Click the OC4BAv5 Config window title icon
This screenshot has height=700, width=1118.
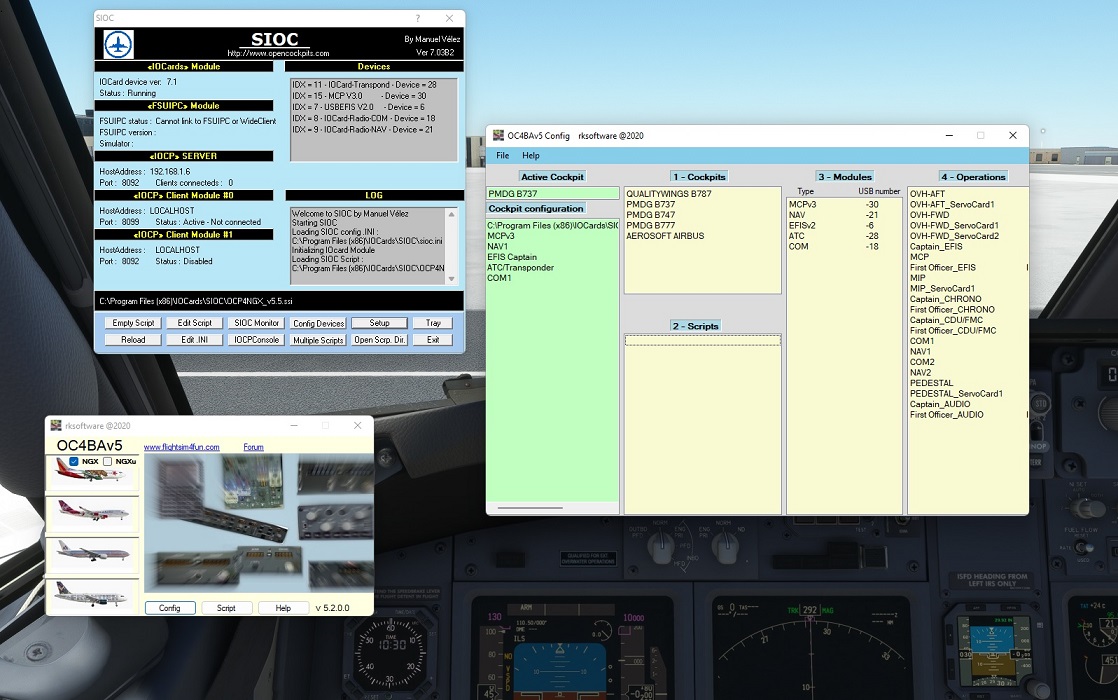coord(498,135)
